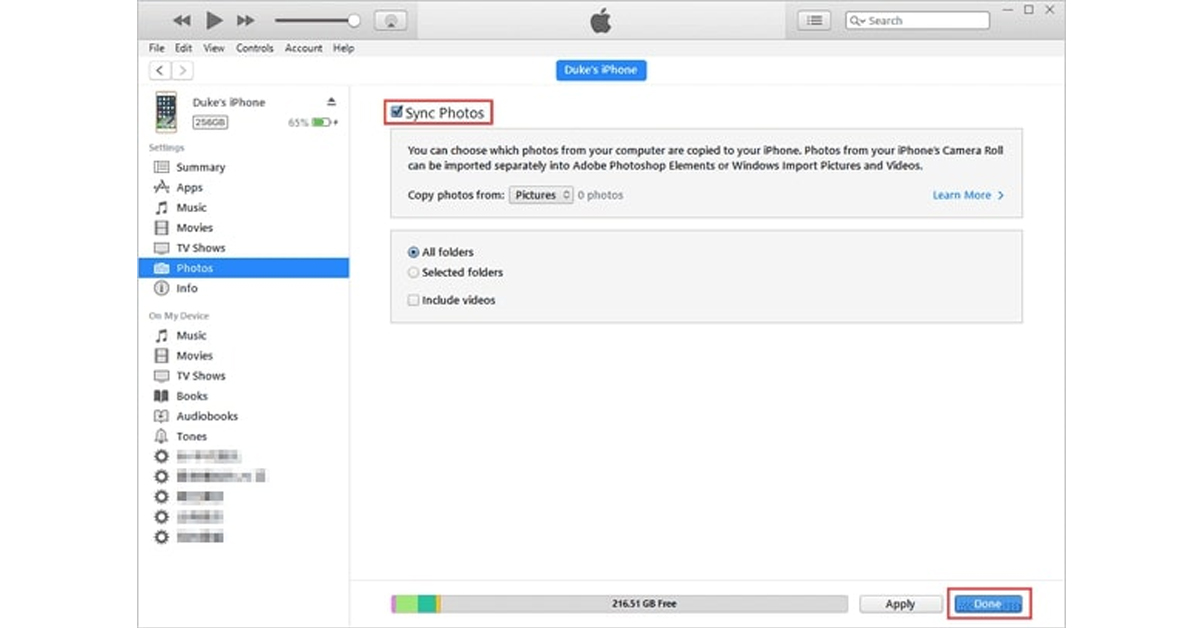Open the search options magnifier dropdown

click(857, 20)
